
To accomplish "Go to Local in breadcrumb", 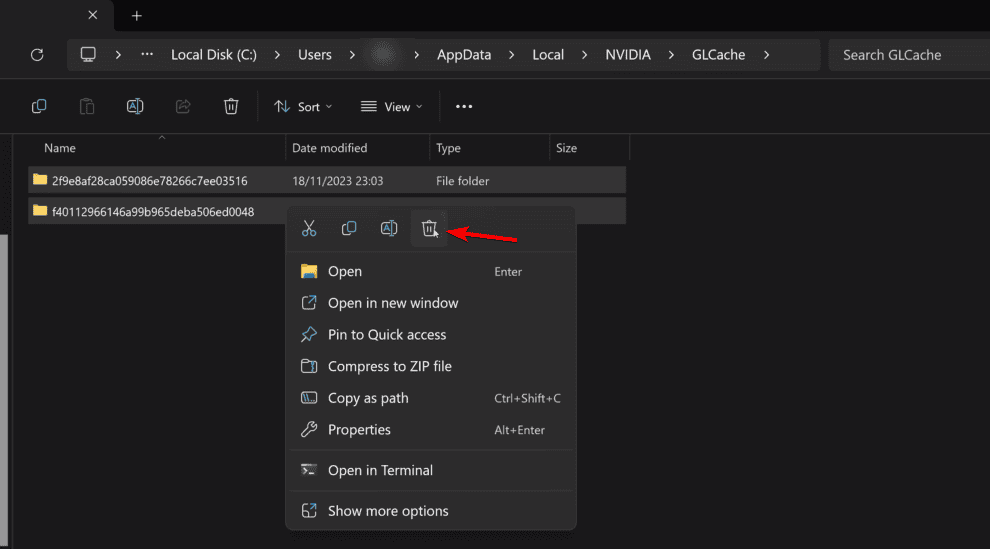I will coord(548,55).
